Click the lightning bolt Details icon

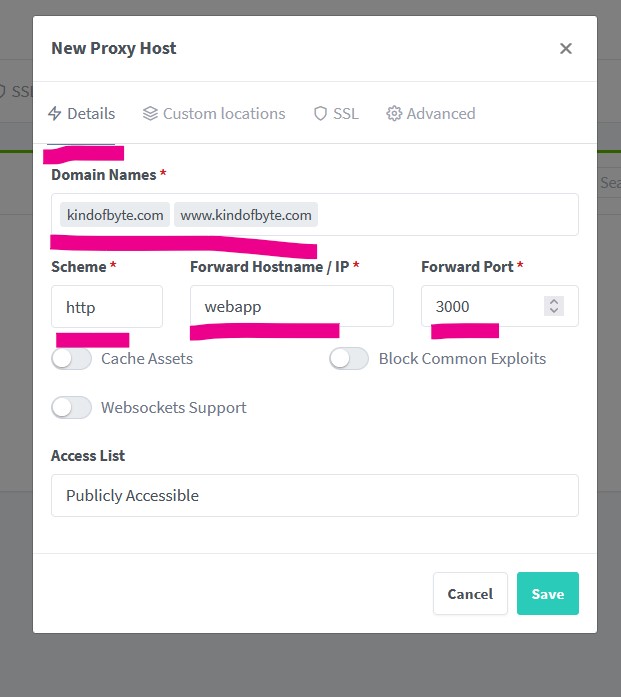(55, 114)
